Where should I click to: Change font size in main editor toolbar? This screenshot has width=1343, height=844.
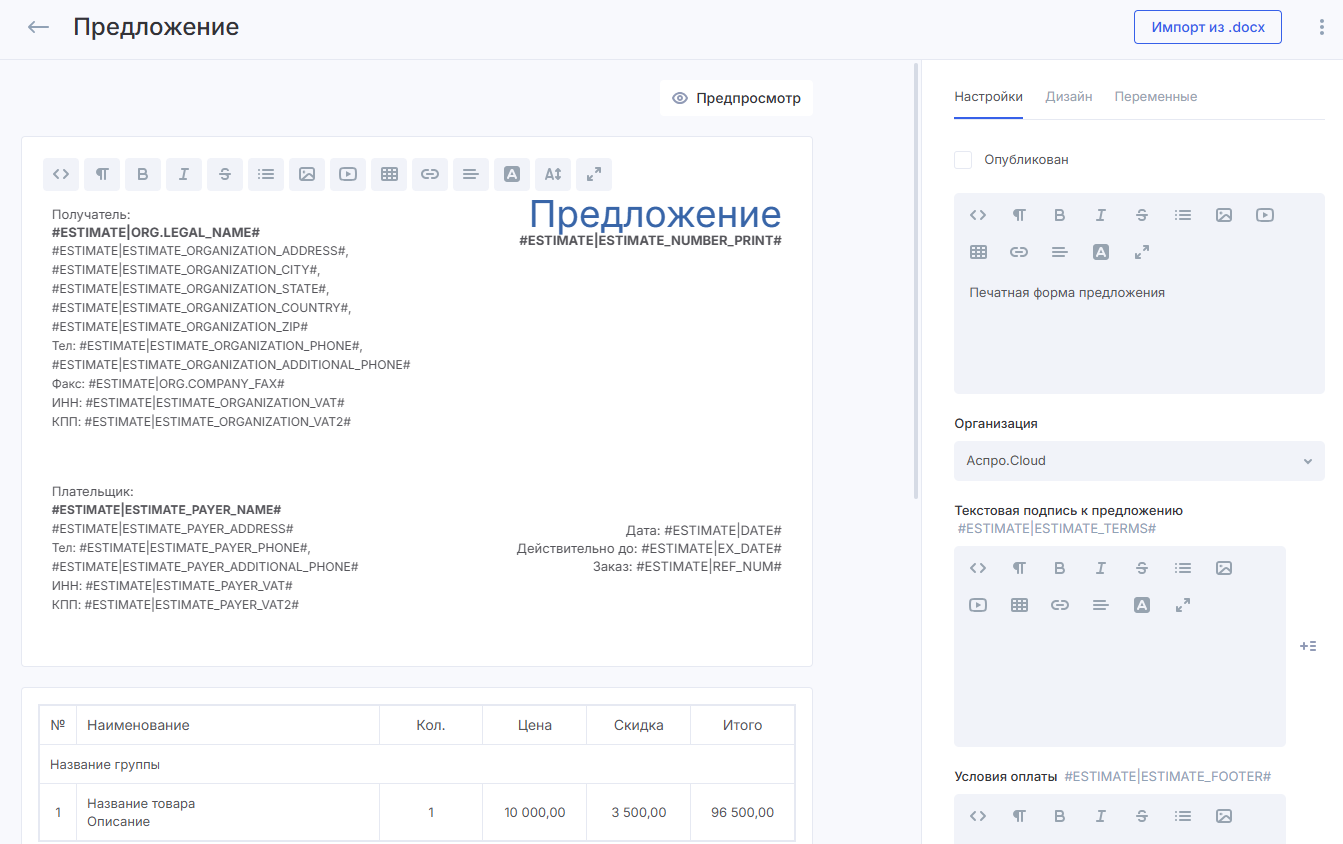[553, 174]
